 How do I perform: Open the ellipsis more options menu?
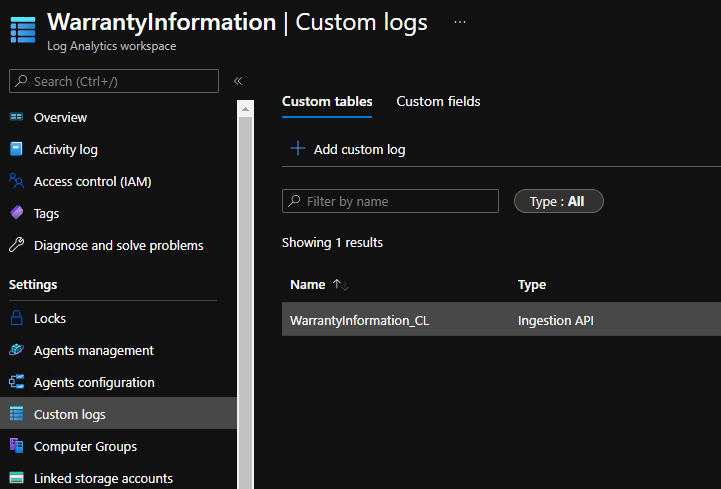point(460,21)
